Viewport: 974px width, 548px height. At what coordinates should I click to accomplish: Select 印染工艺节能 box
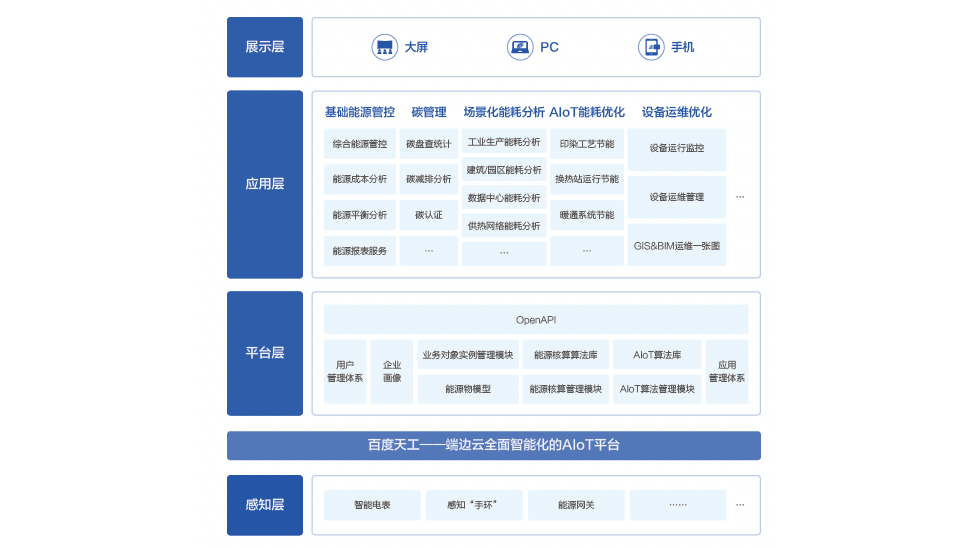[587, 144]
